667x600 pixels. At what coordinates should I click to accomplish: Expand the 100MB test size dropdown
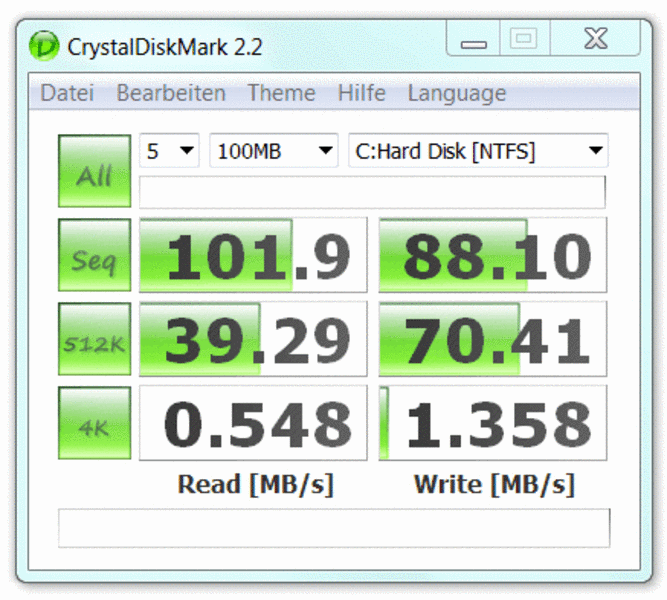pyautogui.click(x=274, y=150)
